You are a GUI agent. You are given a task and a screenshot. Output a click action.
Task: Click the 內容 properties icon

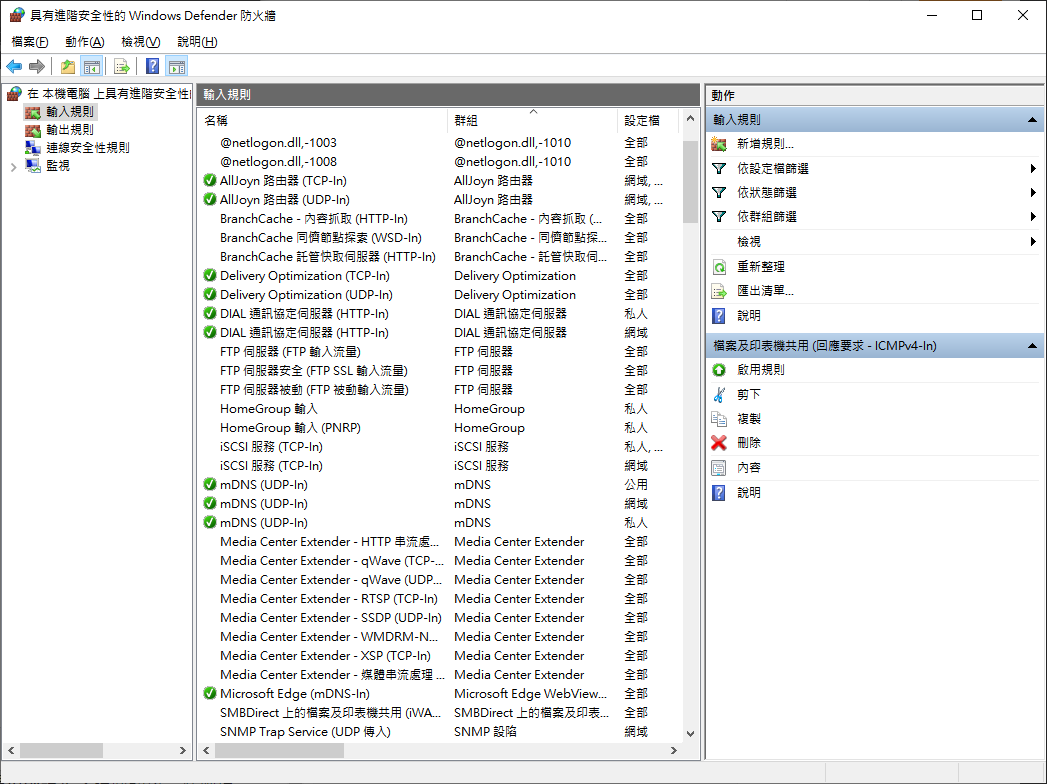[x=719, y=467]
